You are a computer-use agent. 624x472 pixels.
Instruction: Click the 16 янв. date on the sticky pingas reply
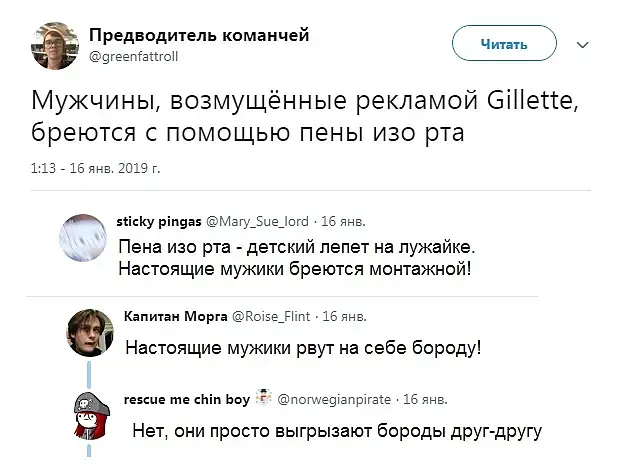pos(343,220)
